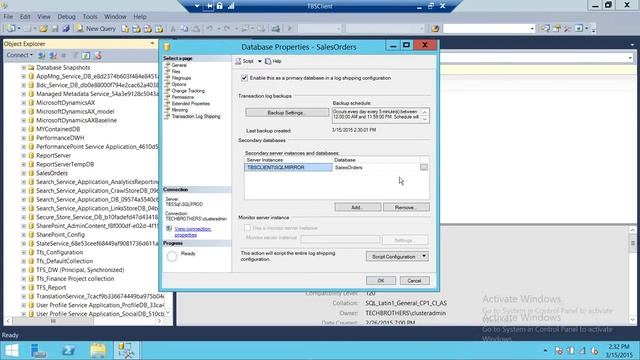640x360 pixels.
Task: Click the clock showing 2:32 PM
Action: click(619, 347)
